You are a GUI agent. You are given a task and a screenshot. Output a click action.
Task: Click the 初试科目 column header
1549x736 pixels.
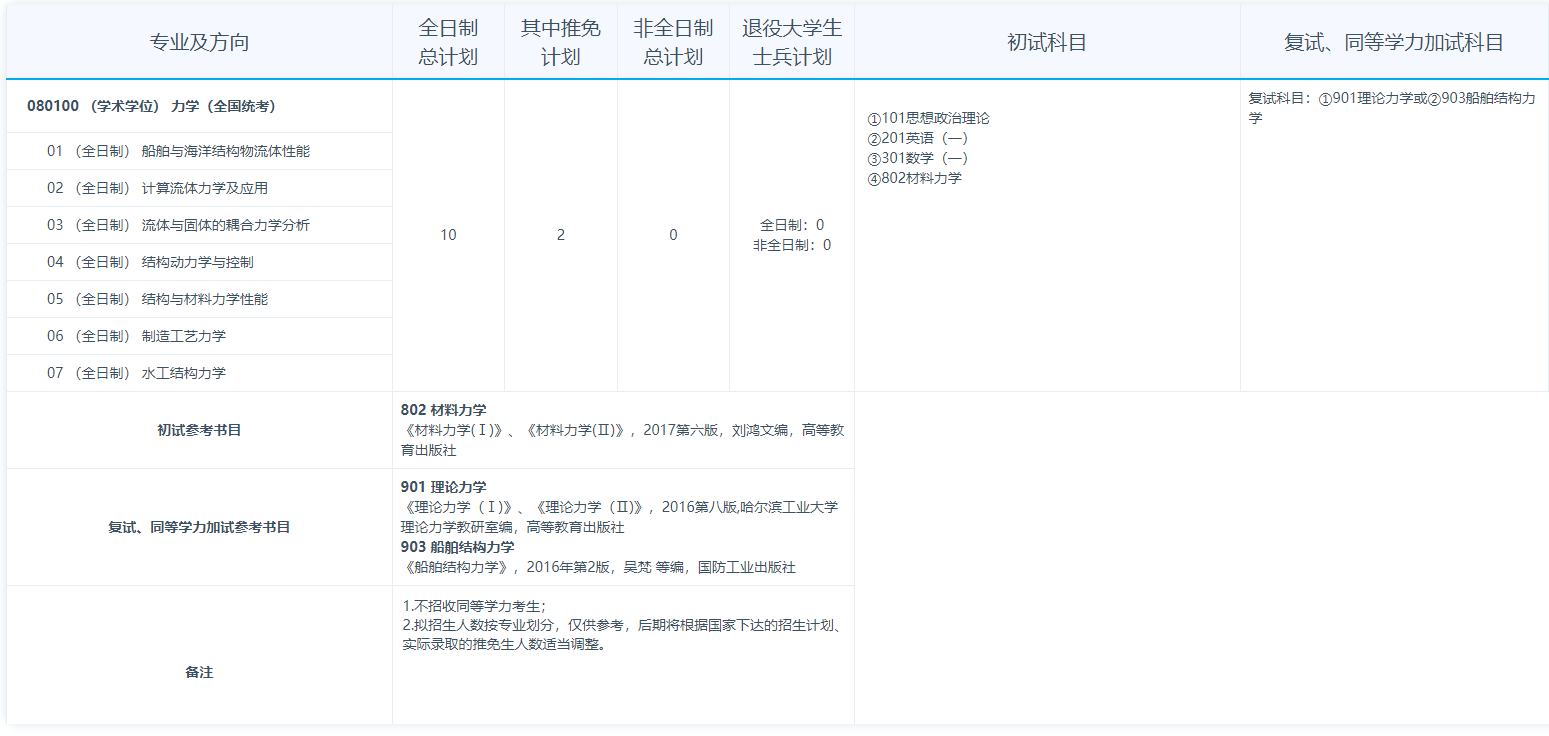[x=1047, y=42]
